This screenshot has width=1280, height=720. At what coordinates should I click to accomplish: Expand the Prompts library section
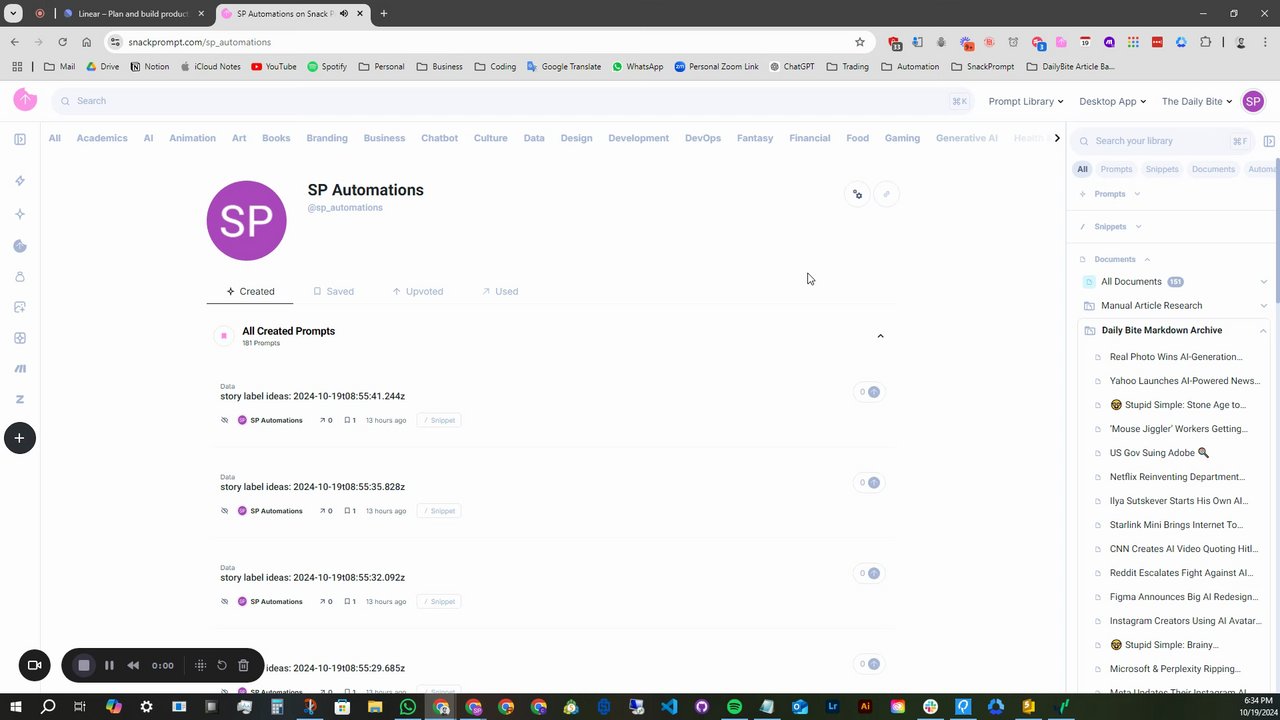pyautogui.click(x=1137, y=194)
